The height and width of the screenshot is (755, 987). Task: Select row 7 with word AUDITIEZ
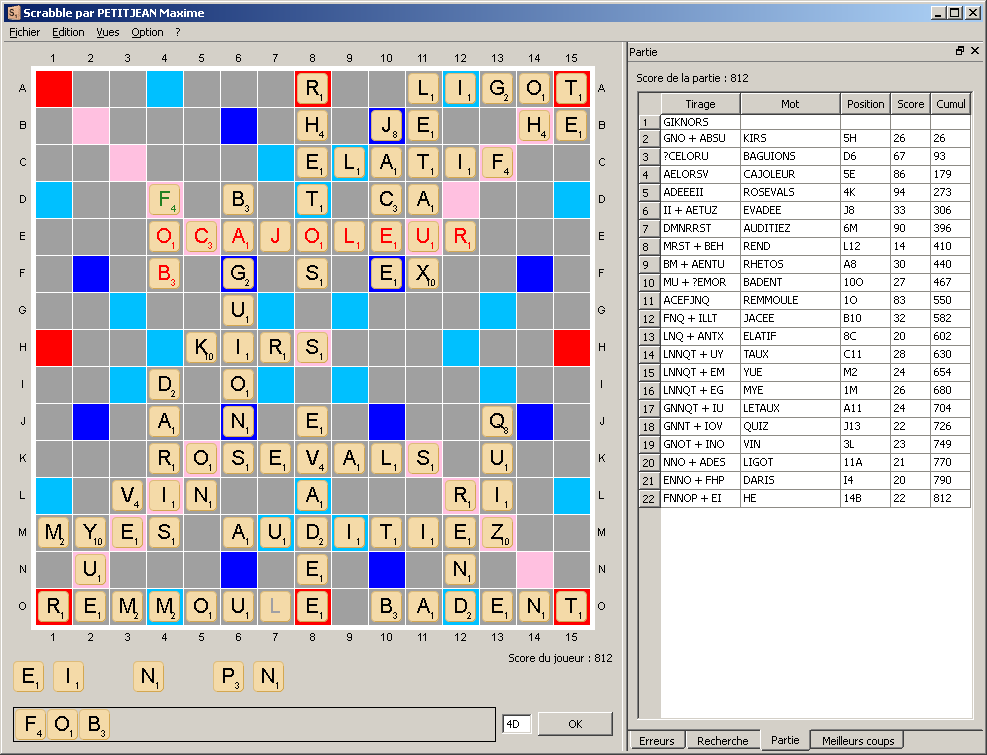point(804,228)
